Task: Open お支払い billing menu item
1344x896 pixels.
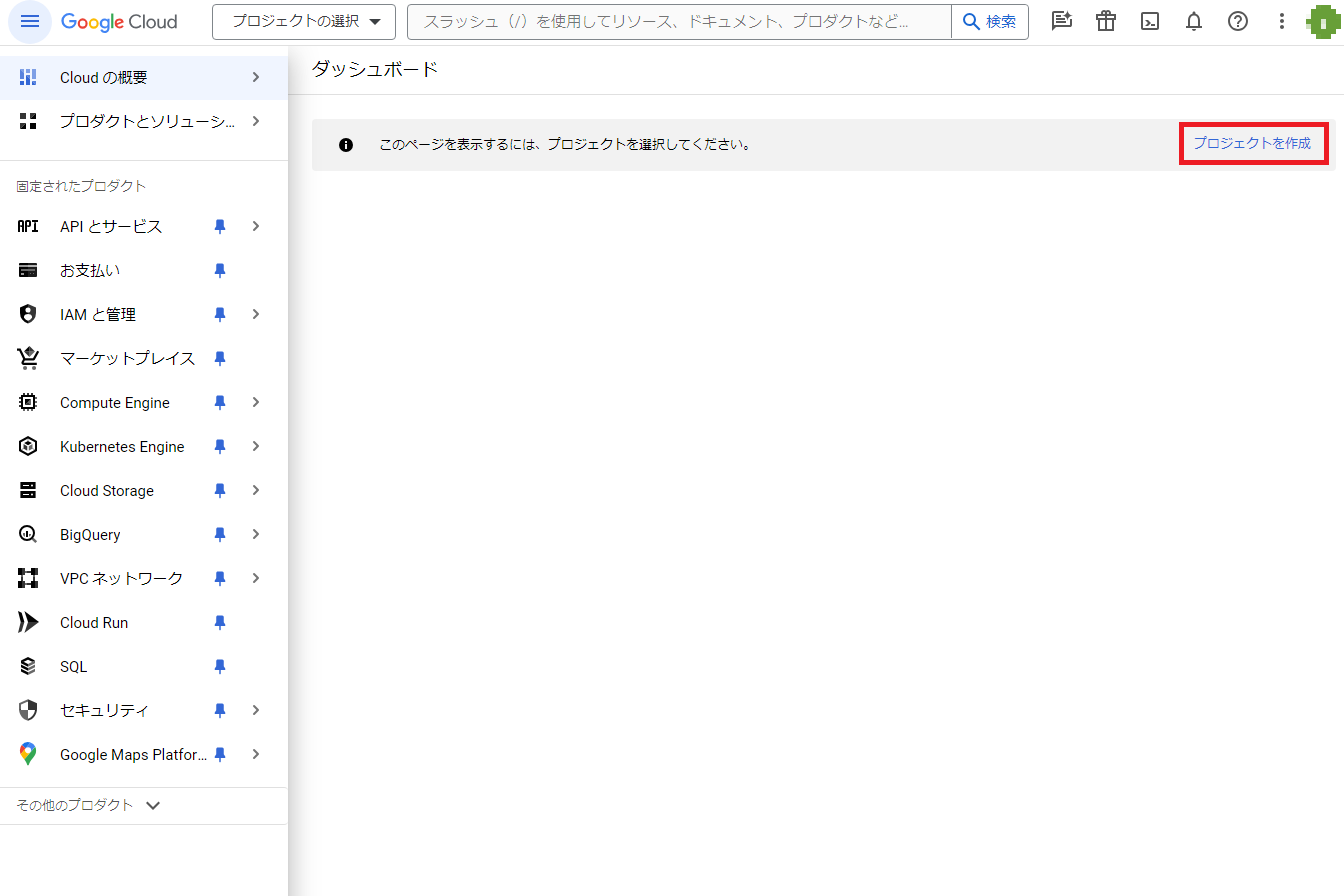Action: point(90,271)
